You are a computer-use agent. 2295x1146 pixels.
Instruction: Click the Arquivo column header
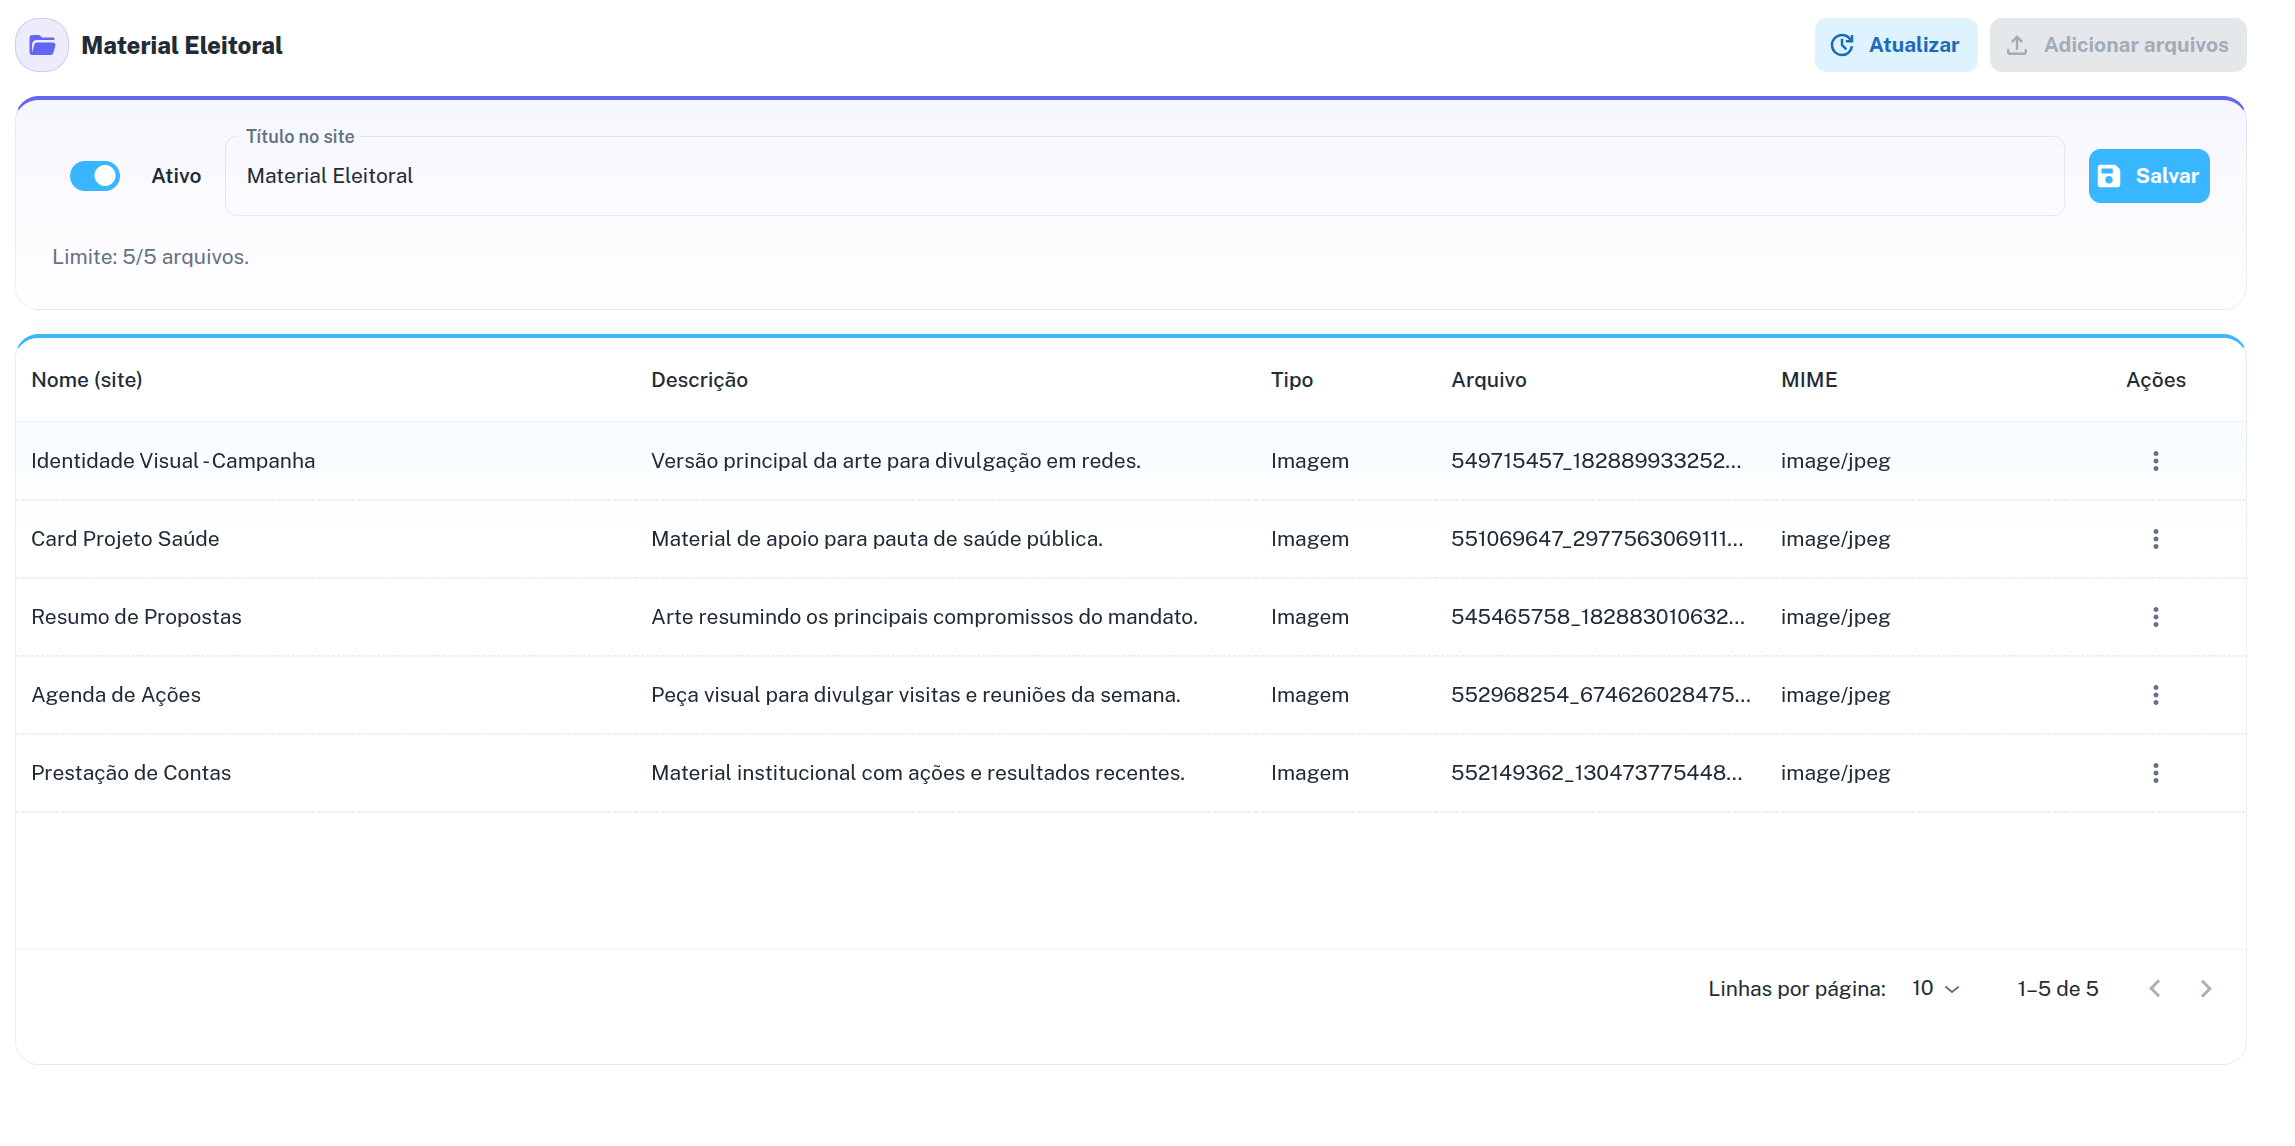click(x=1488, y=380)
